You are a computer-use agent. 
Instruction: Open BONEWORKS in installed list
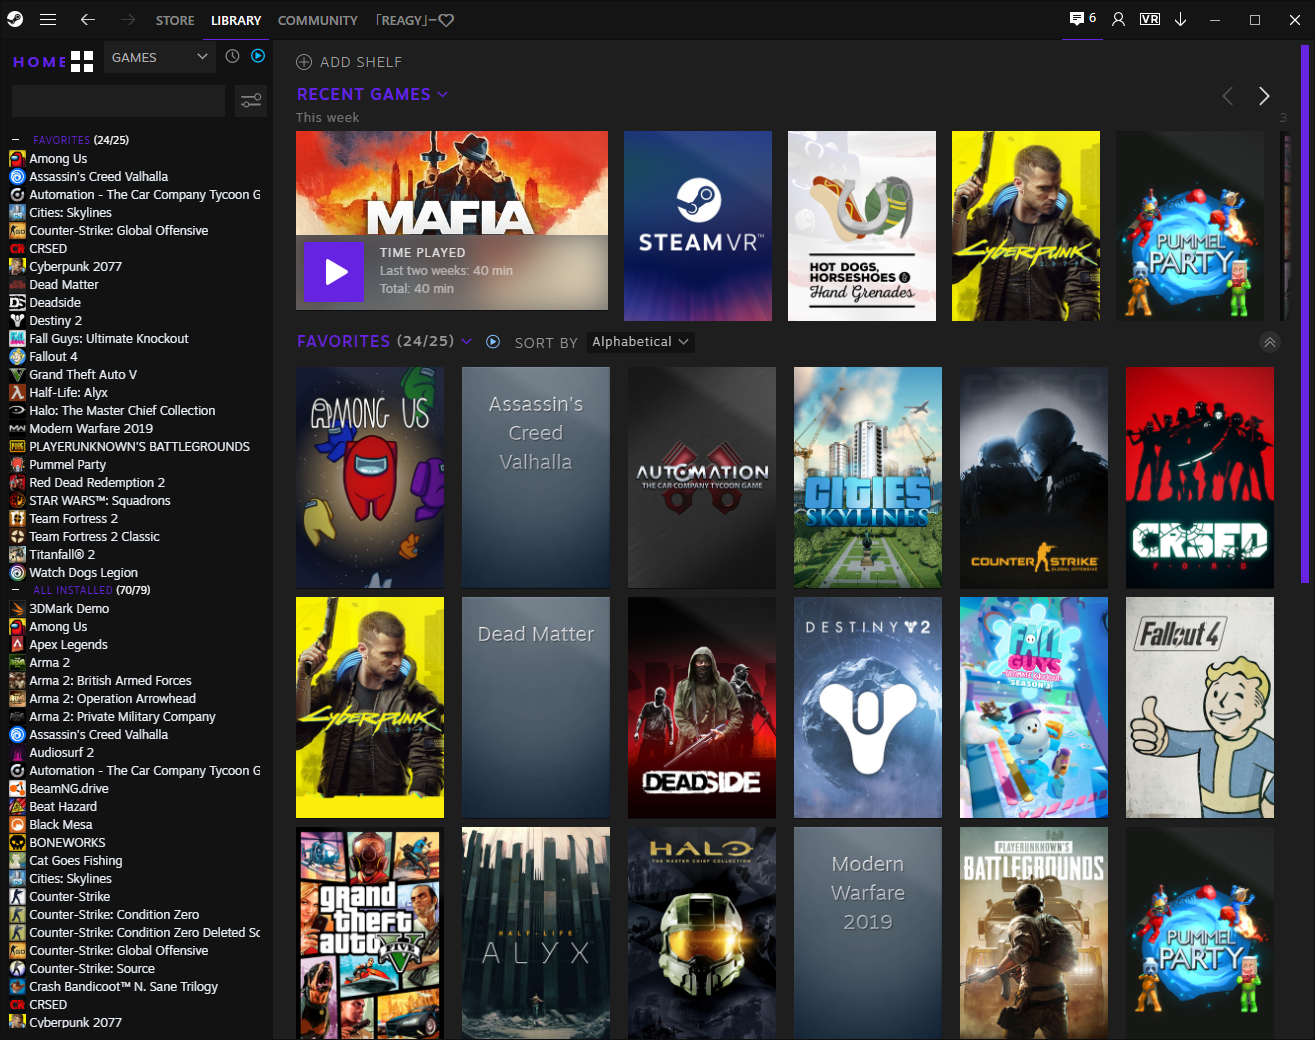tap(67, 843)
